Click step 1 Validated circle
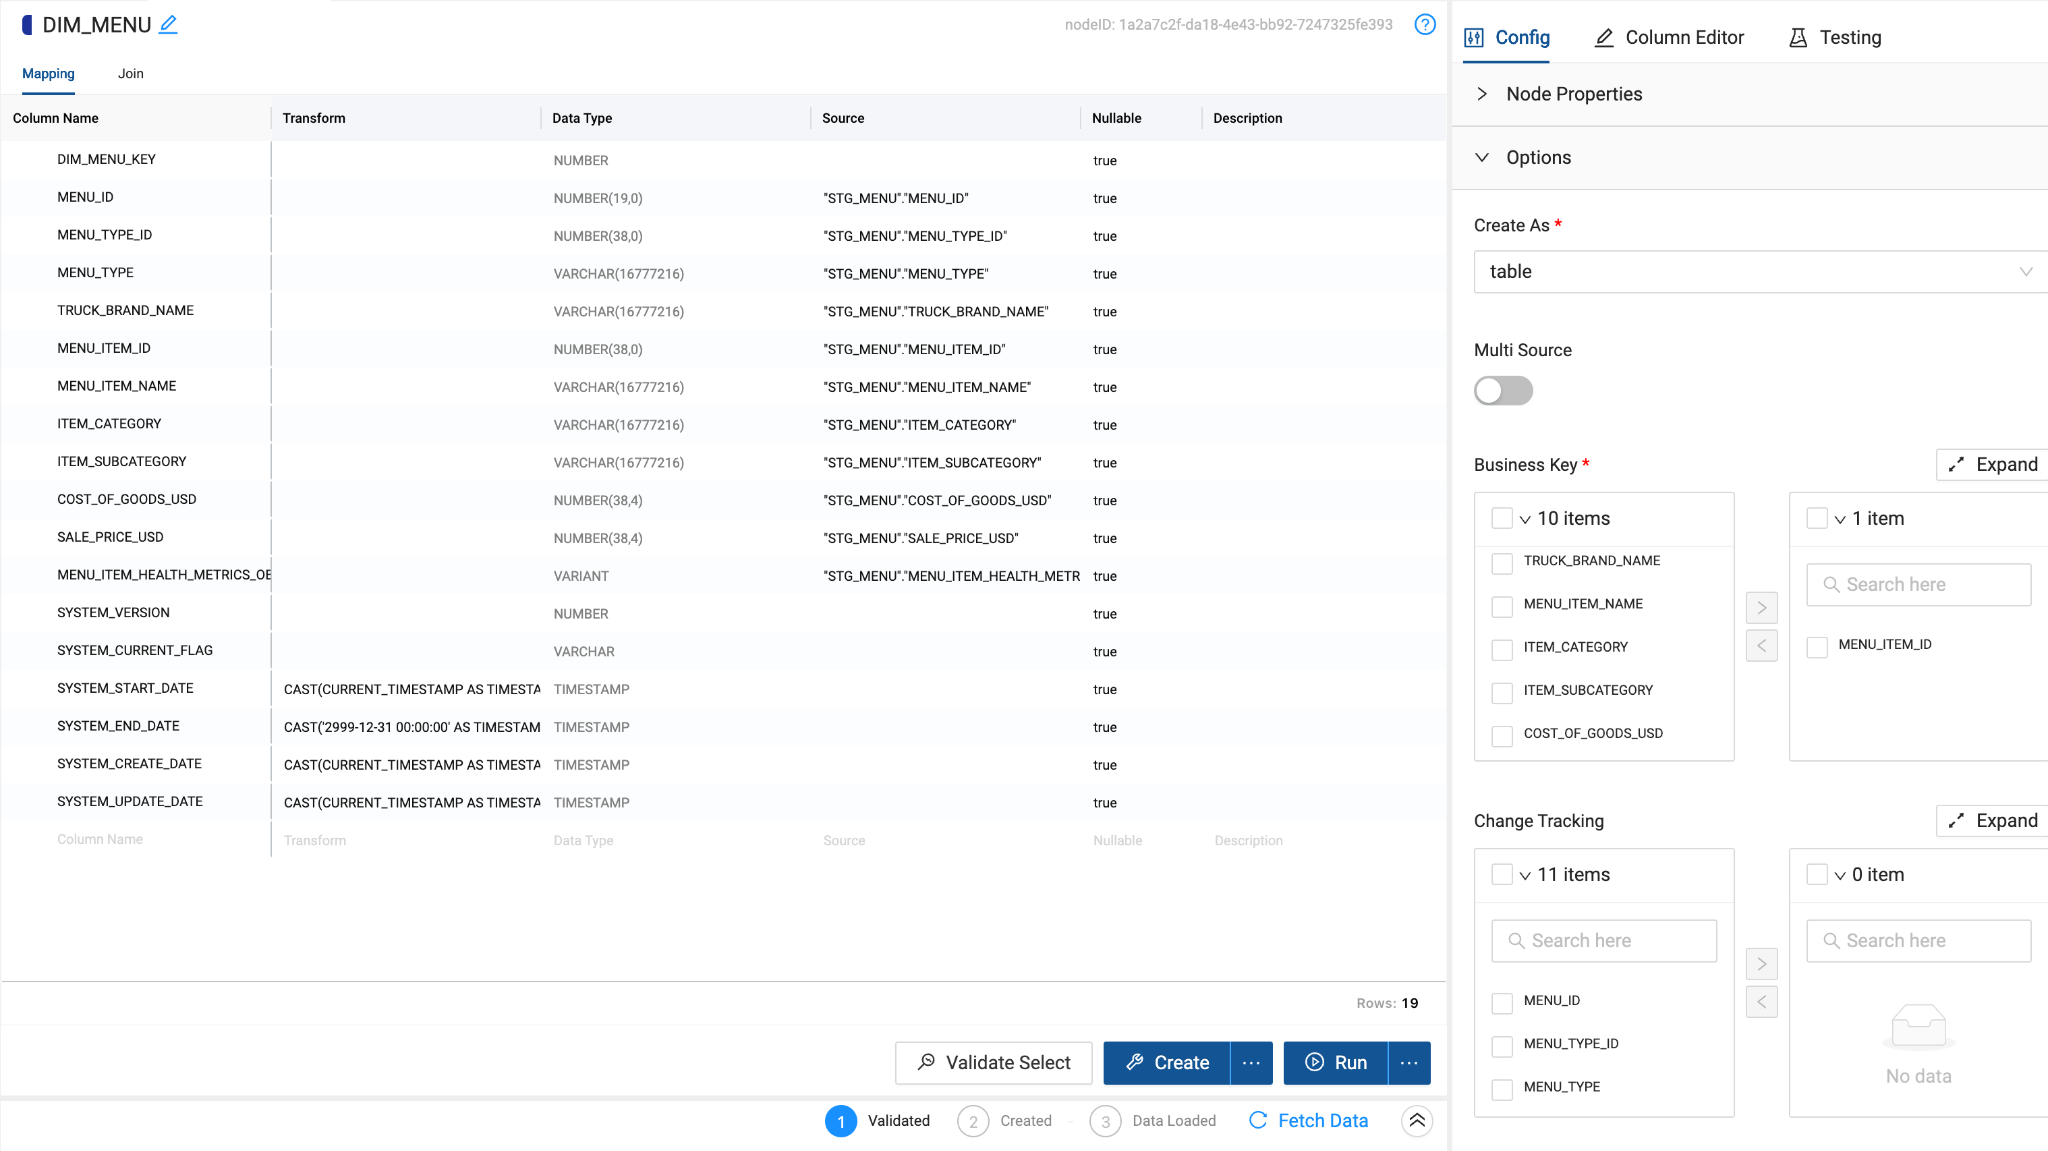This screenshot has width=2048, height=1151. [x=841, y=1122]
